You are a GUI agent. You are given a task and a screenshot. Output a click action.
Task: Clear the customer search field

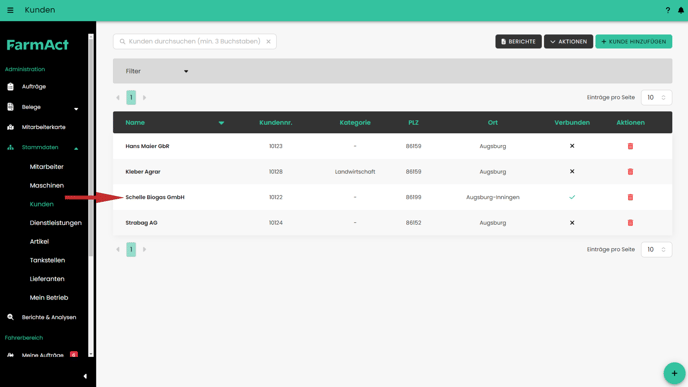pyautogui.click(x=268, y=41)
